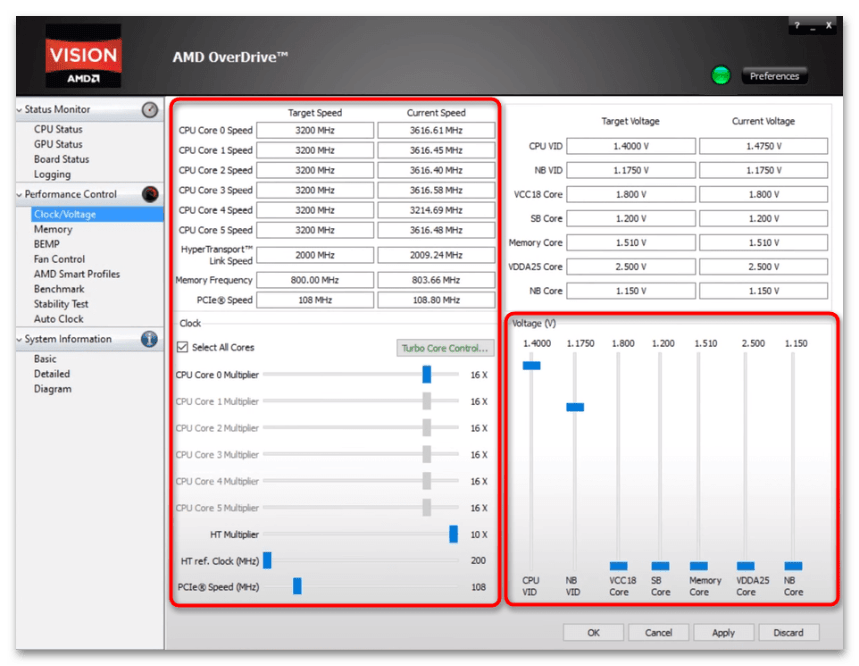Open the Auto Clock page
Image resolution: width=859 pixels, height=666 pixels.
coord(59,319)
